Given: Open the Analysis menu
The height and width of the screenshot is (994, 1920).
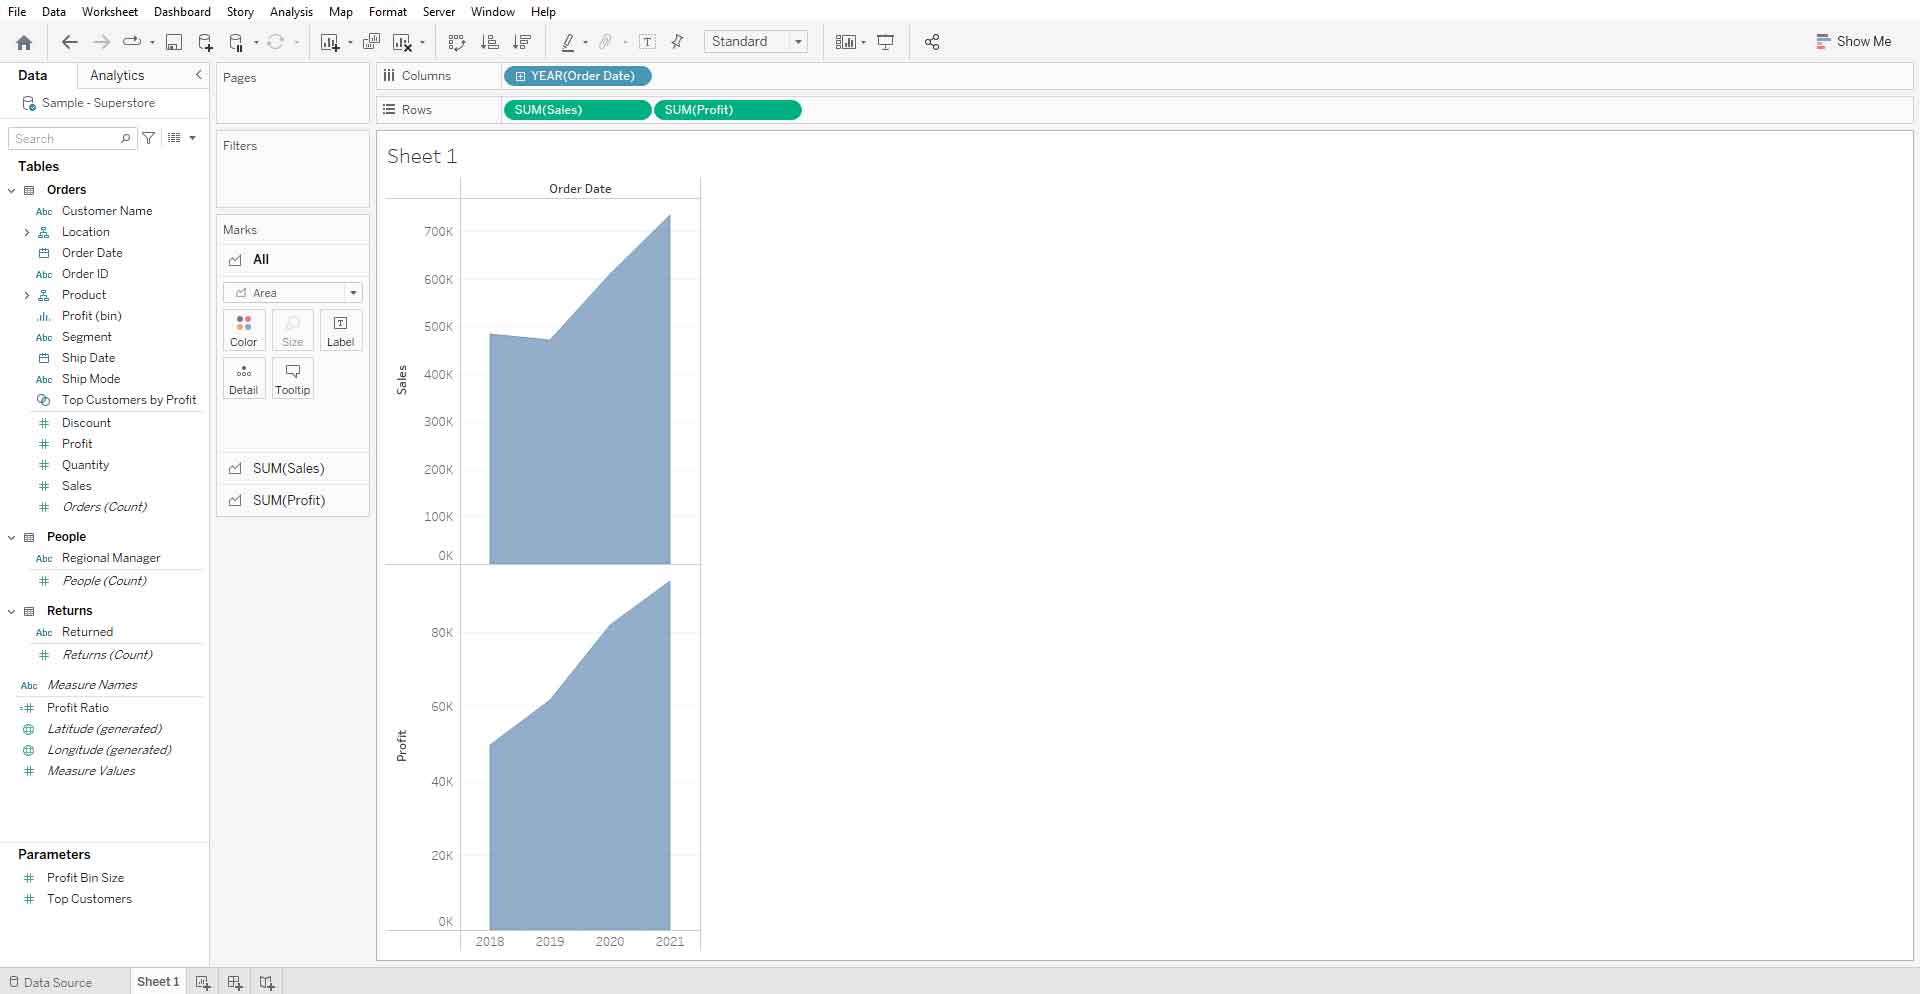Looking at the screenshot, I should 291,11.
